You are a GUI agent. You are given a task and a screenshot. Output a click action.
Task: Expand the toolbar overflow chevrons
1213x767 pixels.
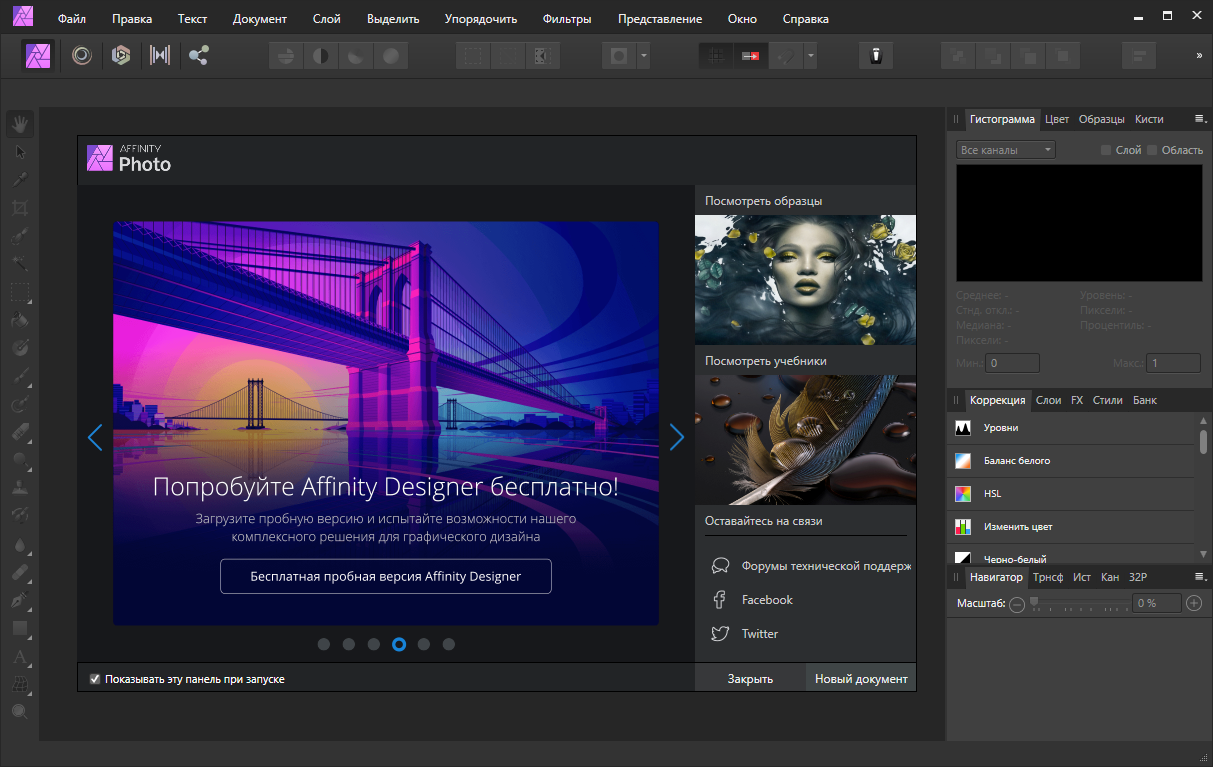coord(1199,56)
